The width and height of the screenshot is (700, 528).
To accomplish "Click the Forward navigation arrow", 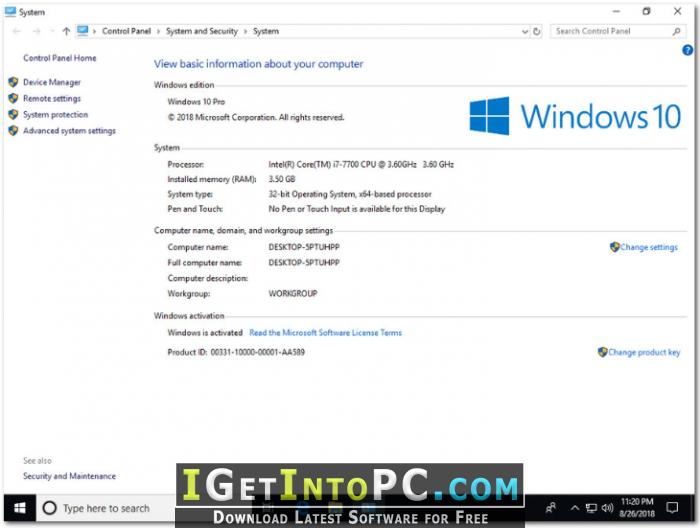I will click(37, 31).
